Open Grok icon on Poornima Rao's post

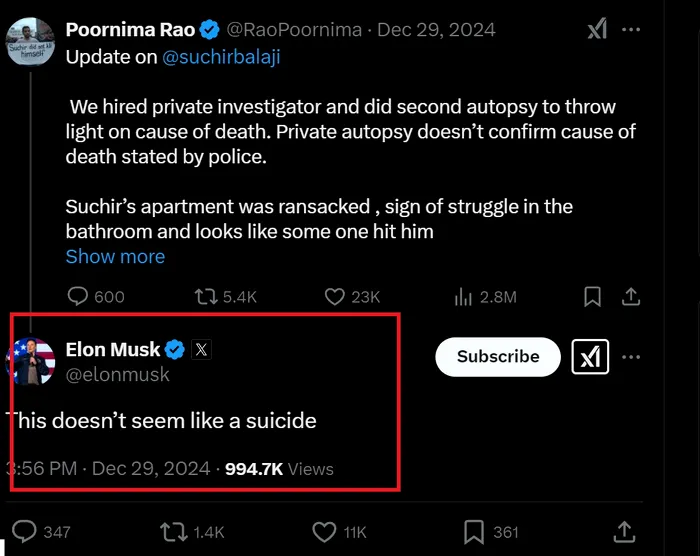[x=597, y=29]
